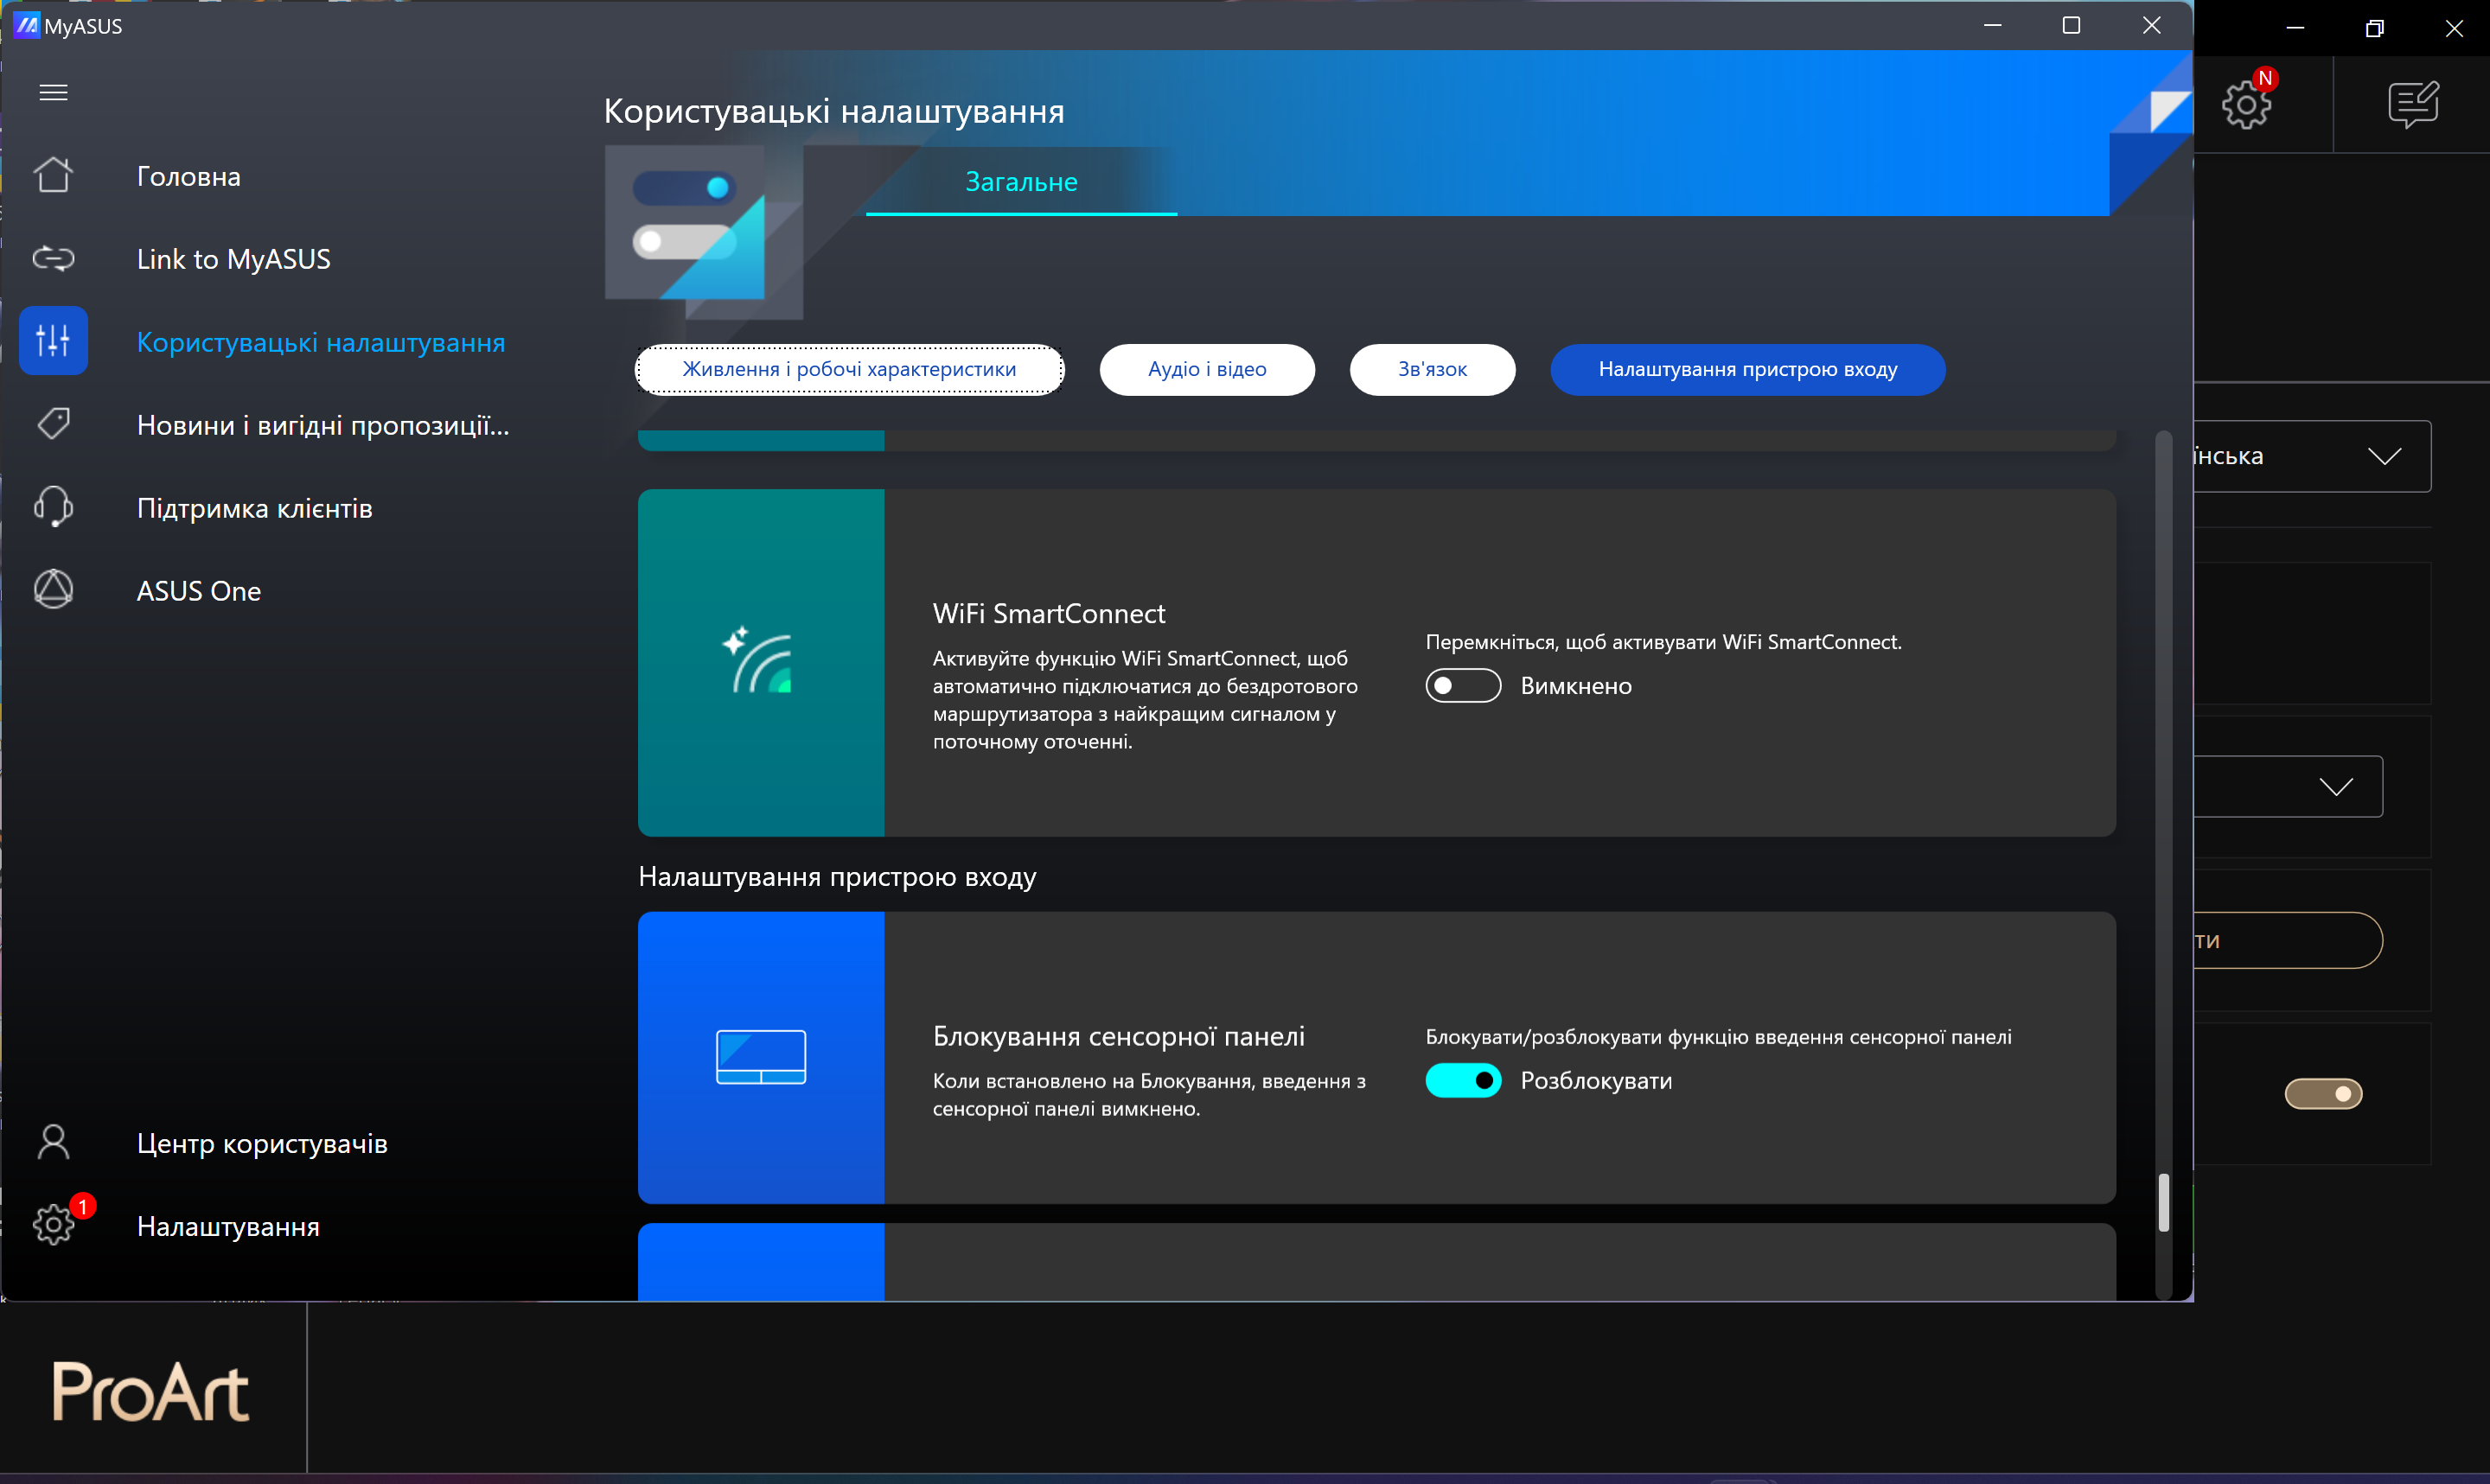This screenshot has width=2490, height=1484.
Task: Select the Загальне tab
Action: [1020, 182]
